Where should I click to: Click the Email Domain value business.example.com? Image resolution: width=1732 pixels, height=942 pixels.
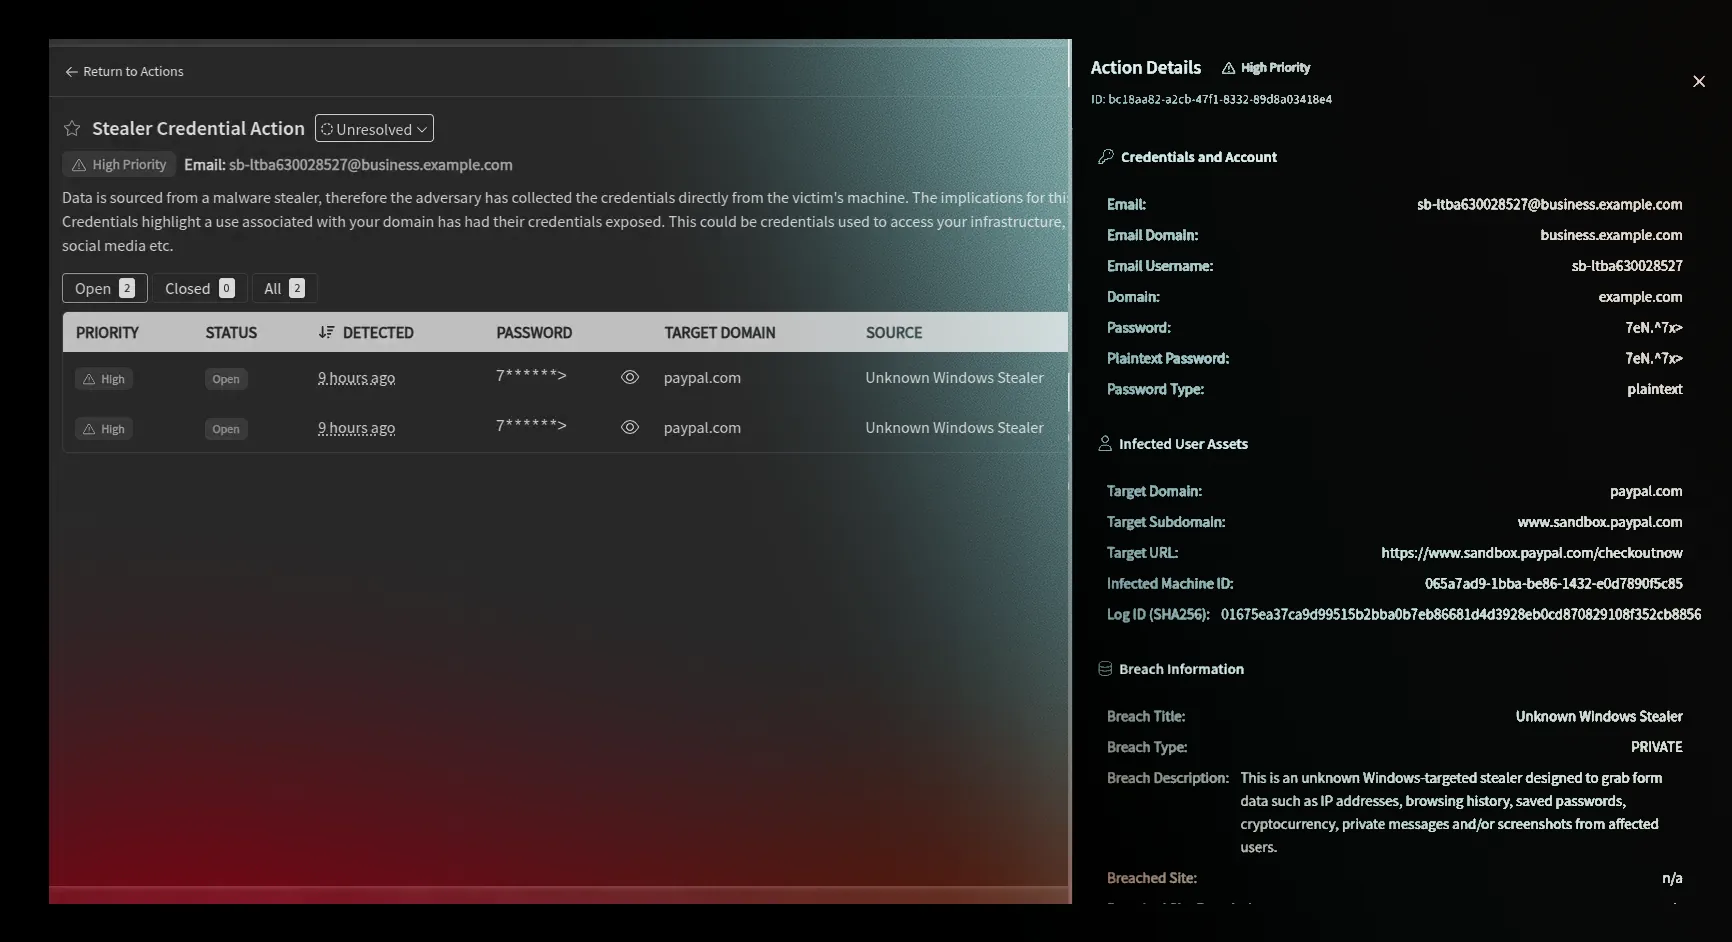(x=1611, y=236)
